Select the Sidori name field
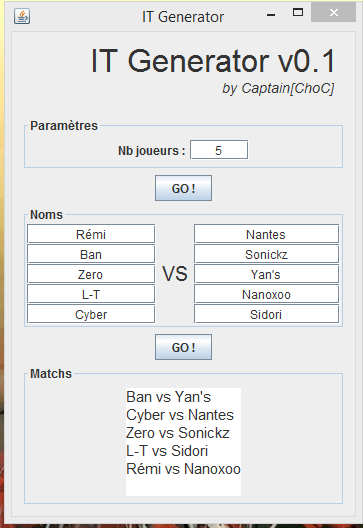The width and height of the screenshot is (363, 528). (x=266, y=314)
